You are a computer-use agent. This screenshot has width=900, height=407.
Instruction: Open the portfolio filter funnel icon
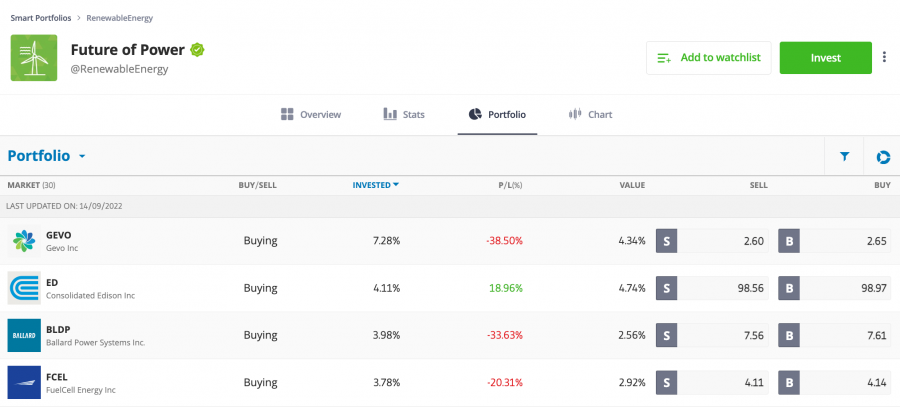click(844, 156)
